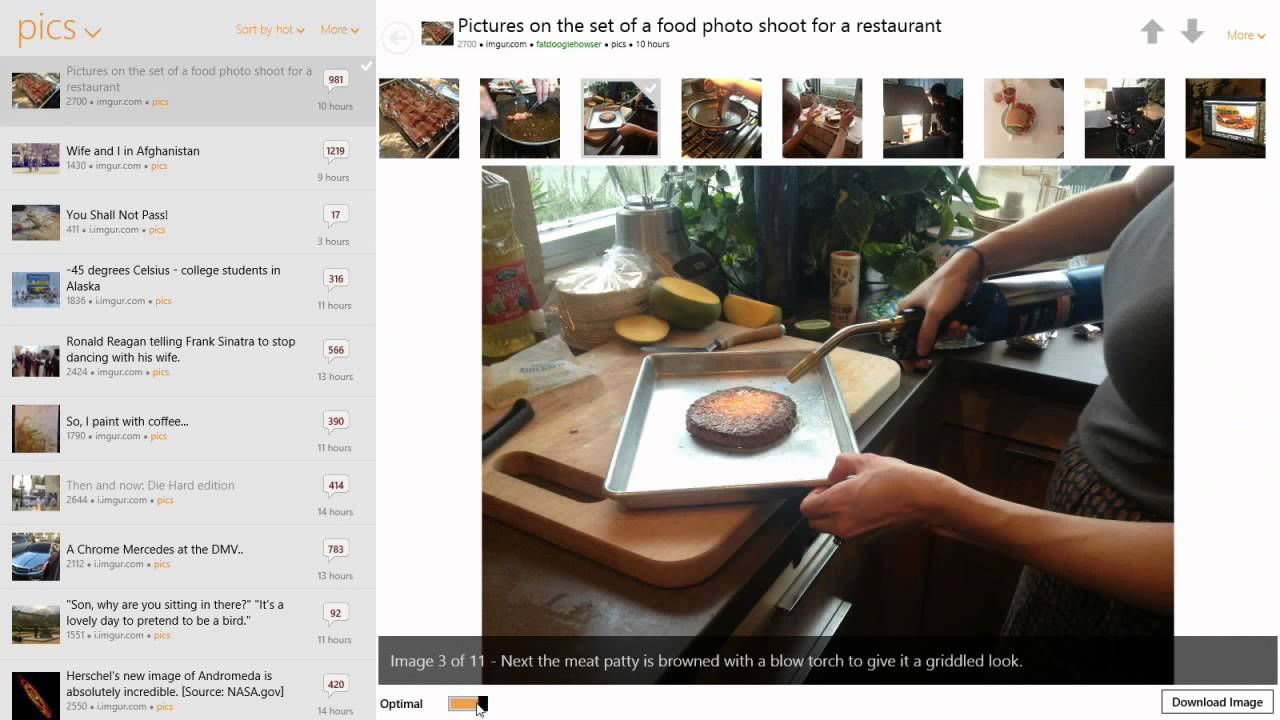Open the Sort by hot dropdown

[x=270, y=30]
